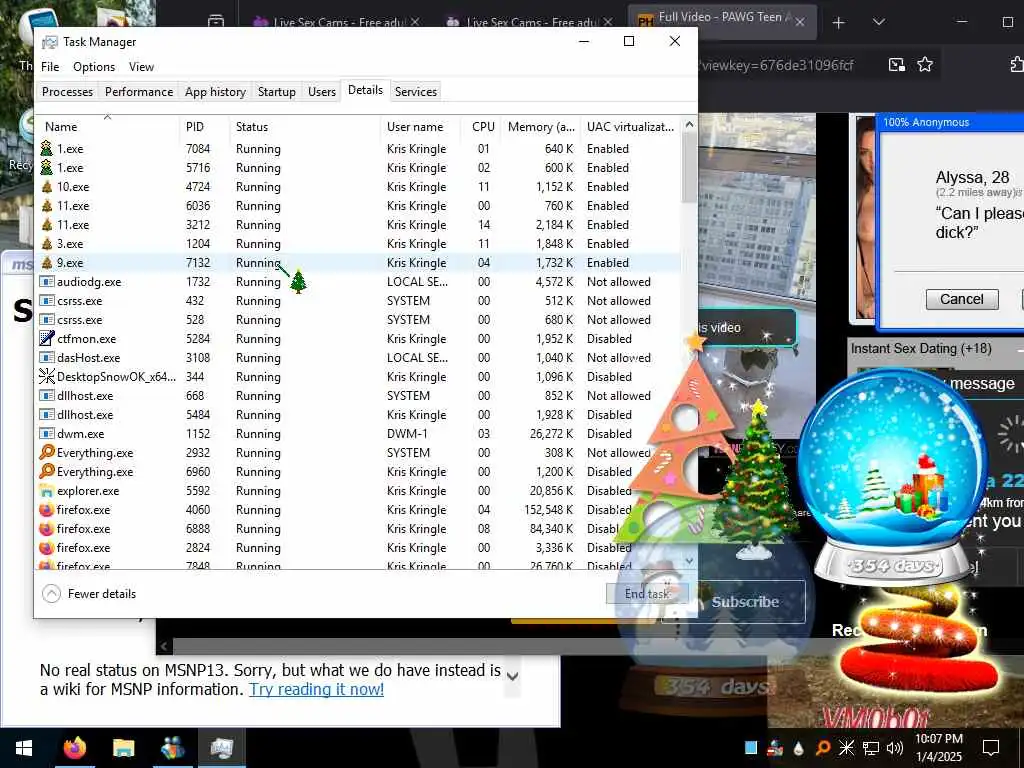Select dllhost.exe with PID 5484
The width and height of the screenshot is (1024, 768).
click(x=359, y=415)
